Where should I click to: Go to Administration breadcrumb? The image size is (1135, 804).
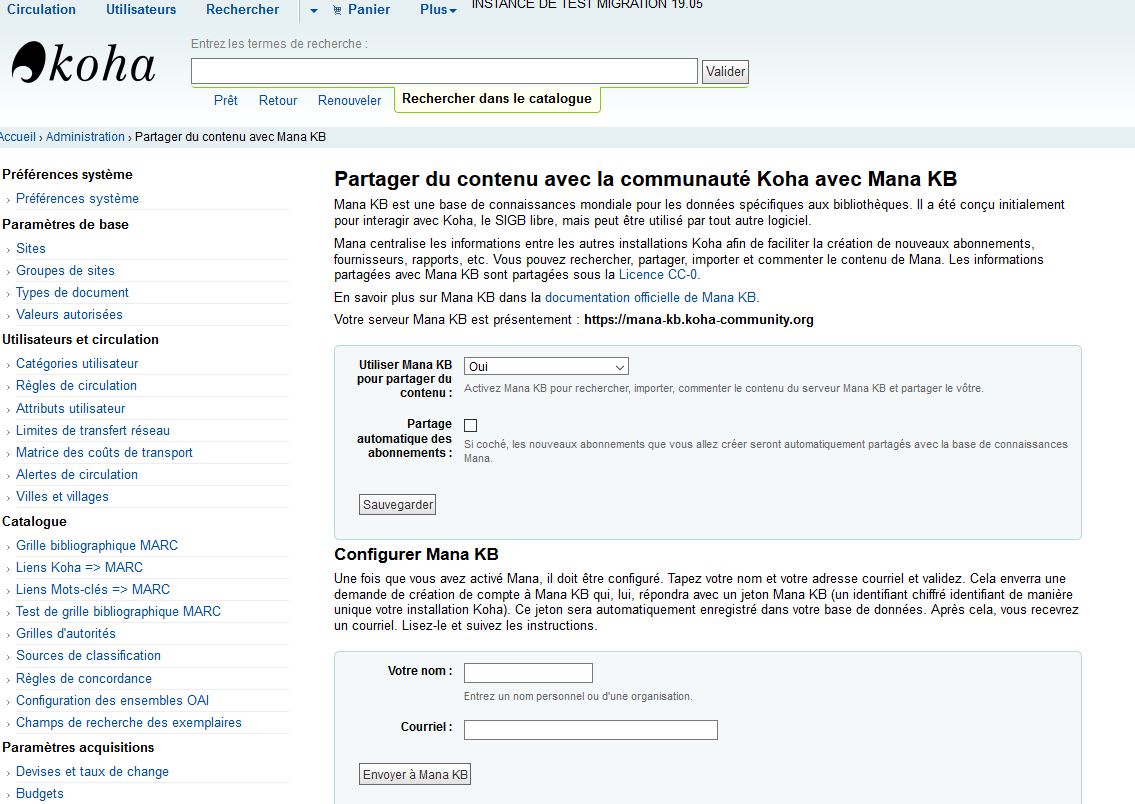coord(85,137)
